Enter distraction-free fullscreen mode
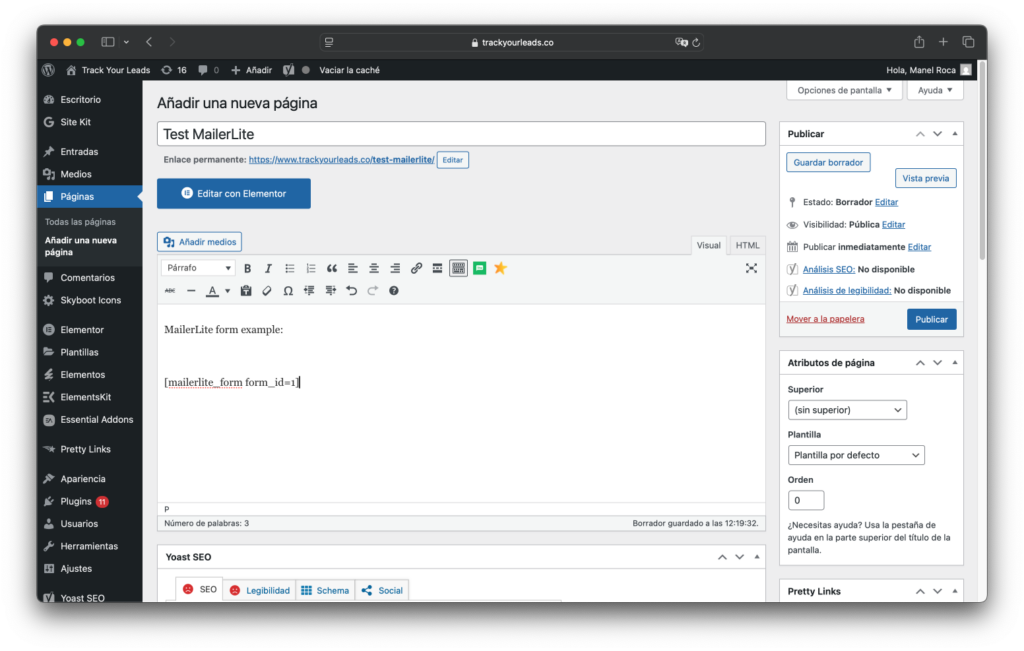Image resolution: width=1024 pixels, height=651 pixels. point(752,268)
